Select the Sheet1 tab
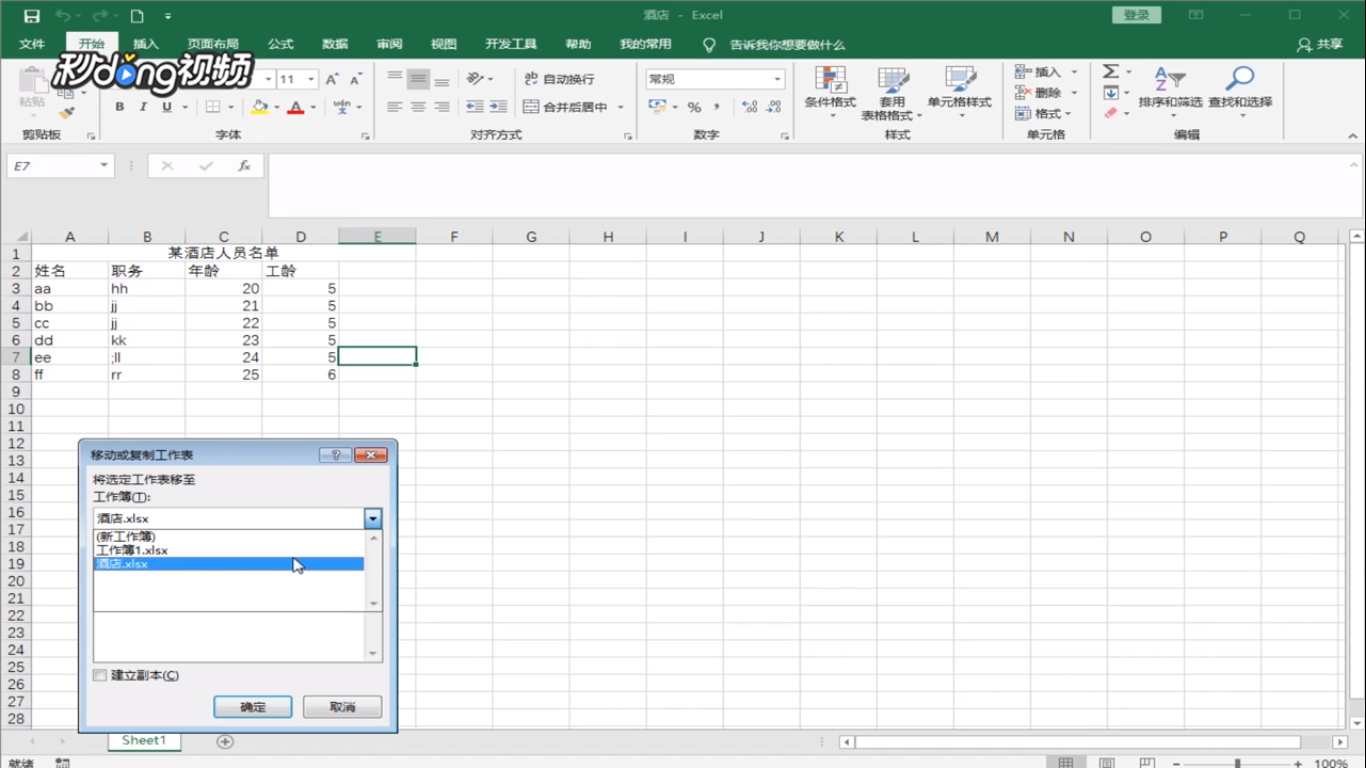Image resolution: width=1366 pixels, height=768 pixels. point(144,741)
